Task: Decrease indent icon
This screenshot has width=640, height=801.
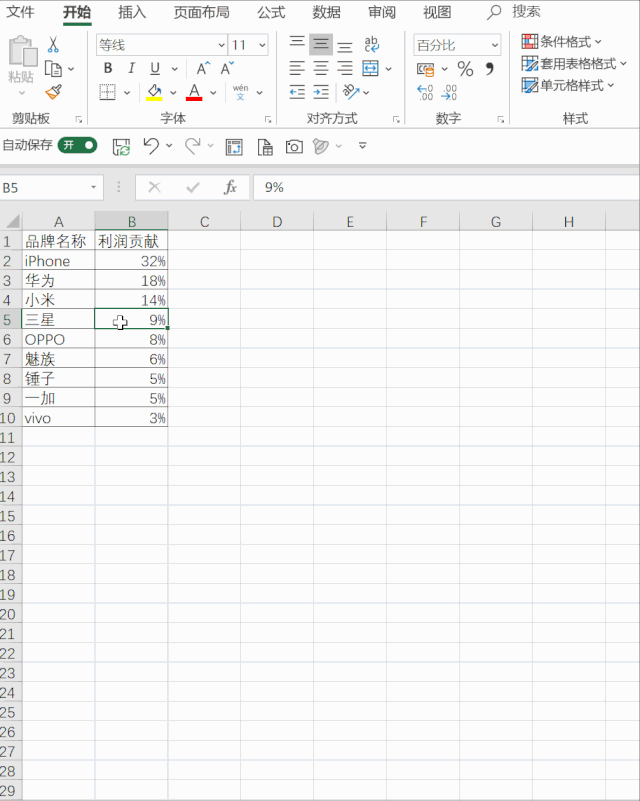Action: click(297, 92)
